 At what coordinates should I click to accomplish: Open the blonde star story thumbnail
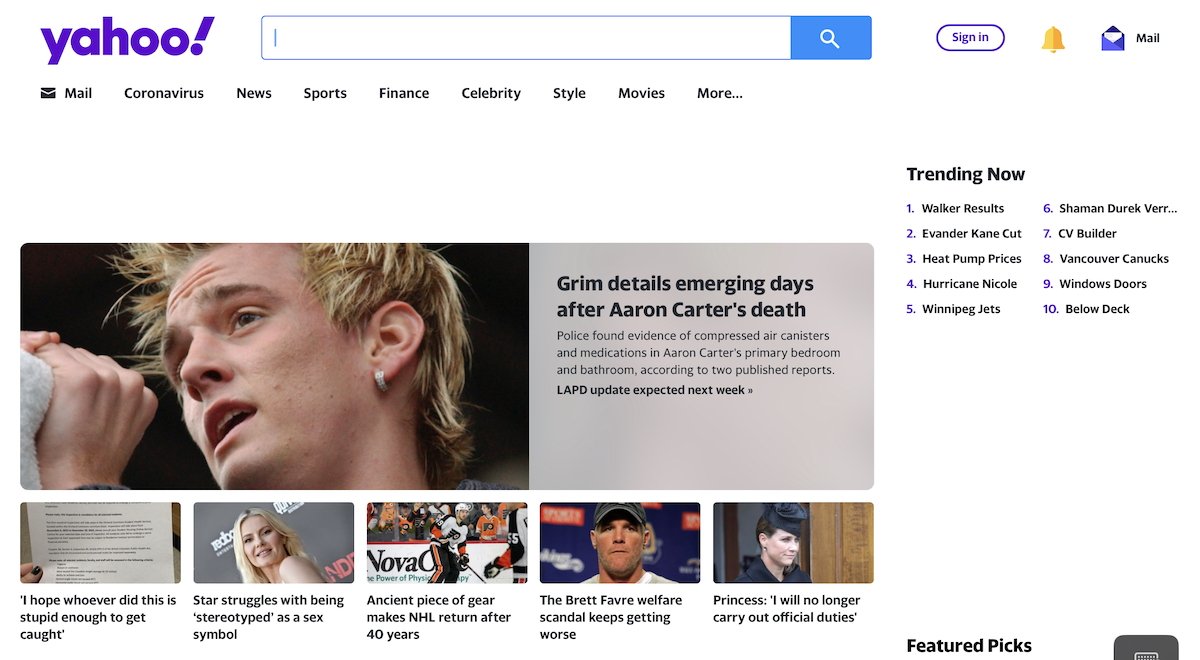pyautogui.click(x=273, y=543)
